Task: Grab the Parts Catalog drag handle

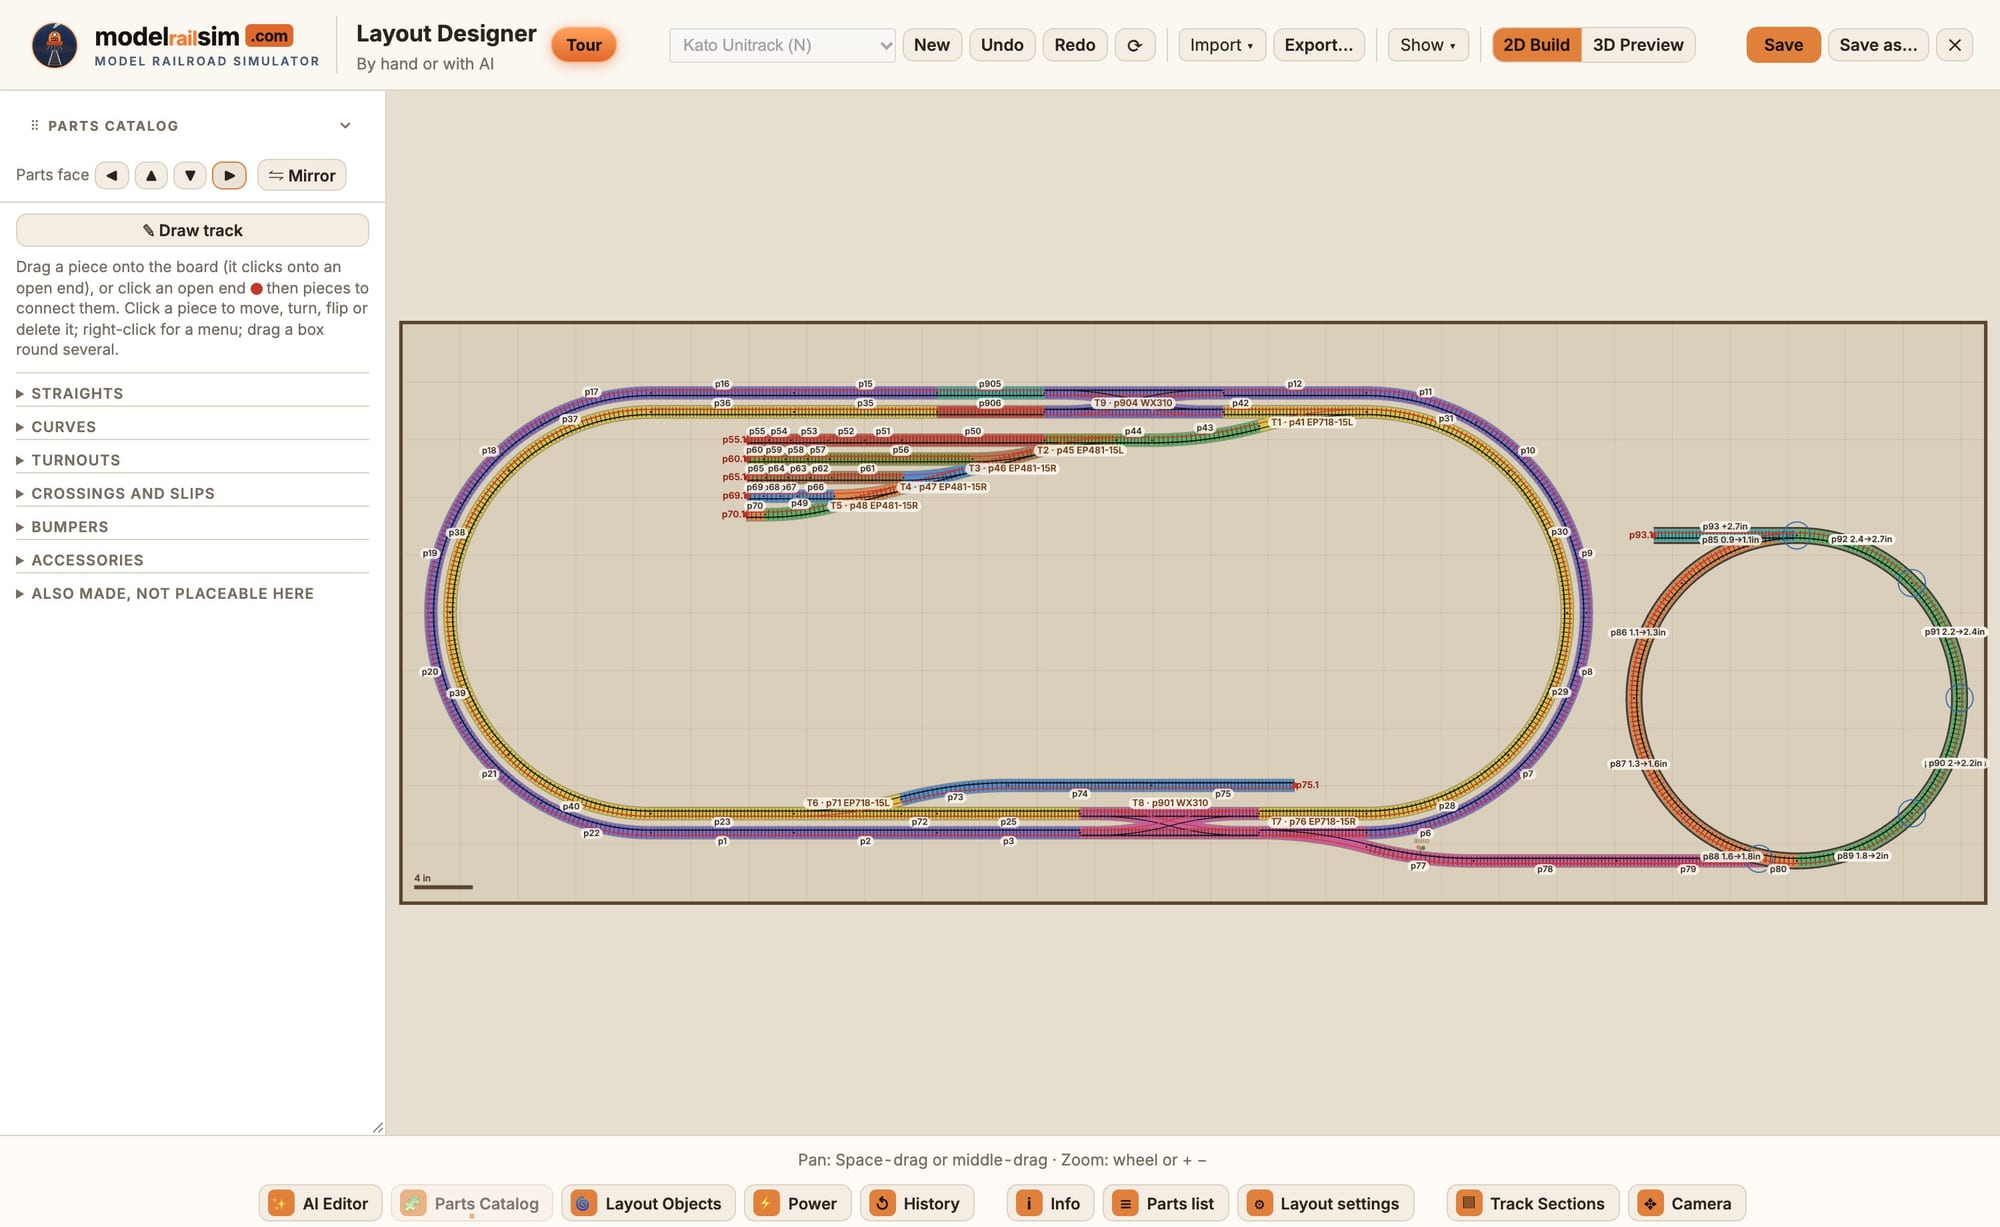Action: tap(35, 126)
